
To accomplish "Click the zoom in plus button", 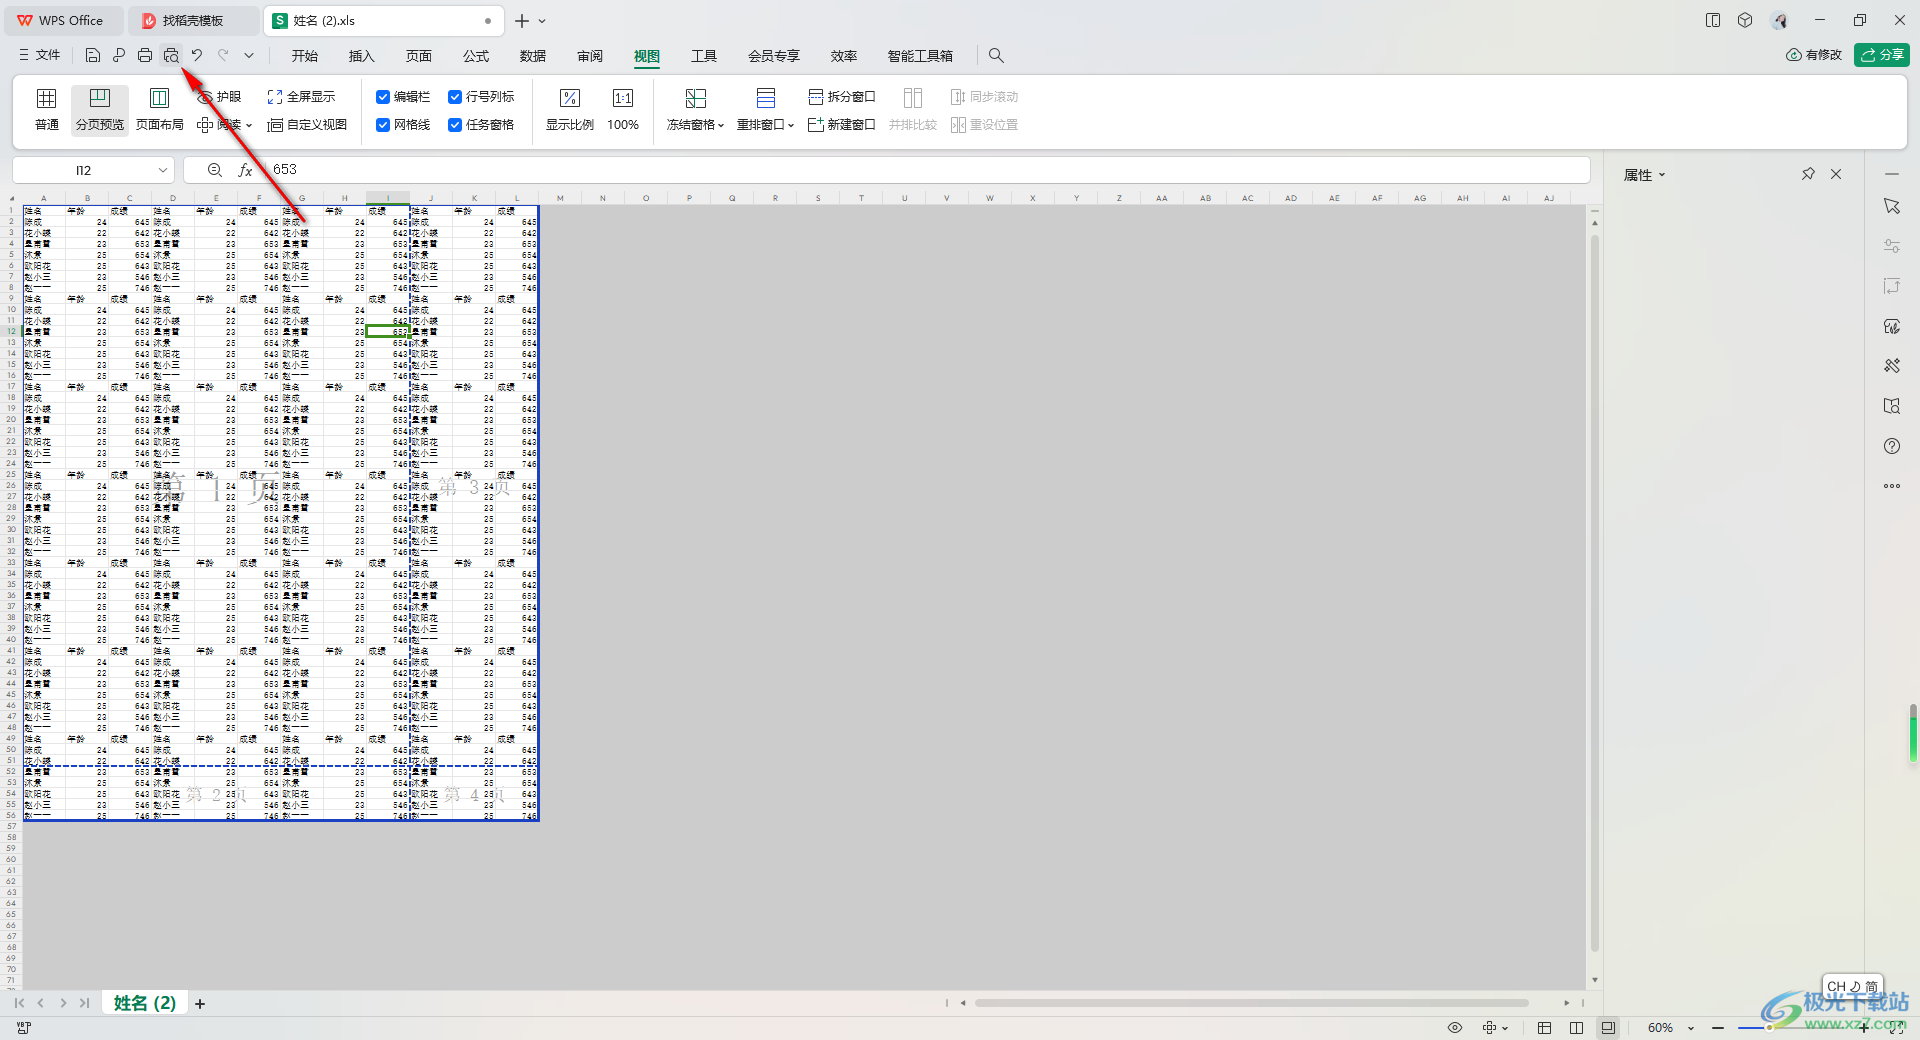I will click(1864, 1028).
